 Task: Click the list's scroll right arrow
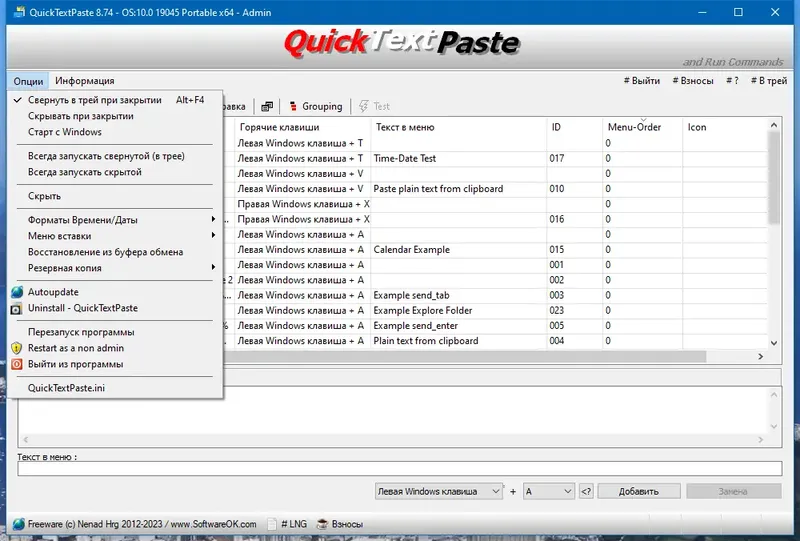[x=761, y=356]
